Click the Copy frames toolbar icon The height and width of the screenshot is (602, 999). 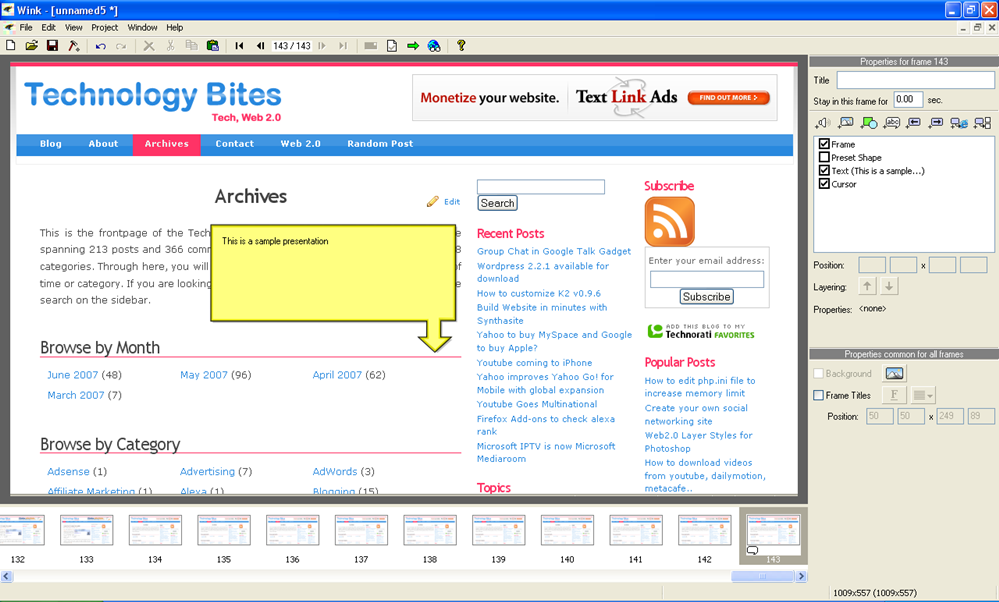(x=191, y=46)
